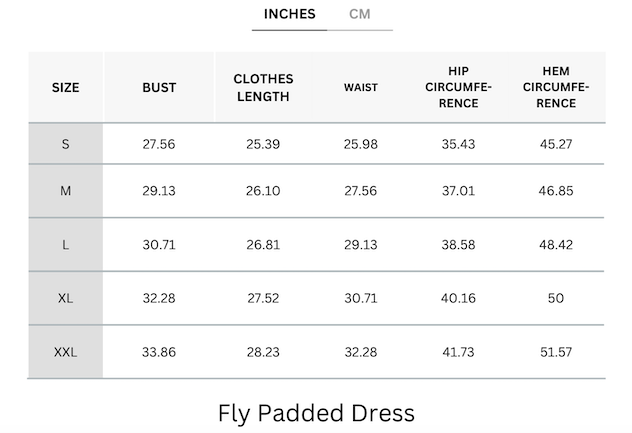This screenshot has width=632, height=433.
Task: Select the L size row label
Action: coord(66,245)
